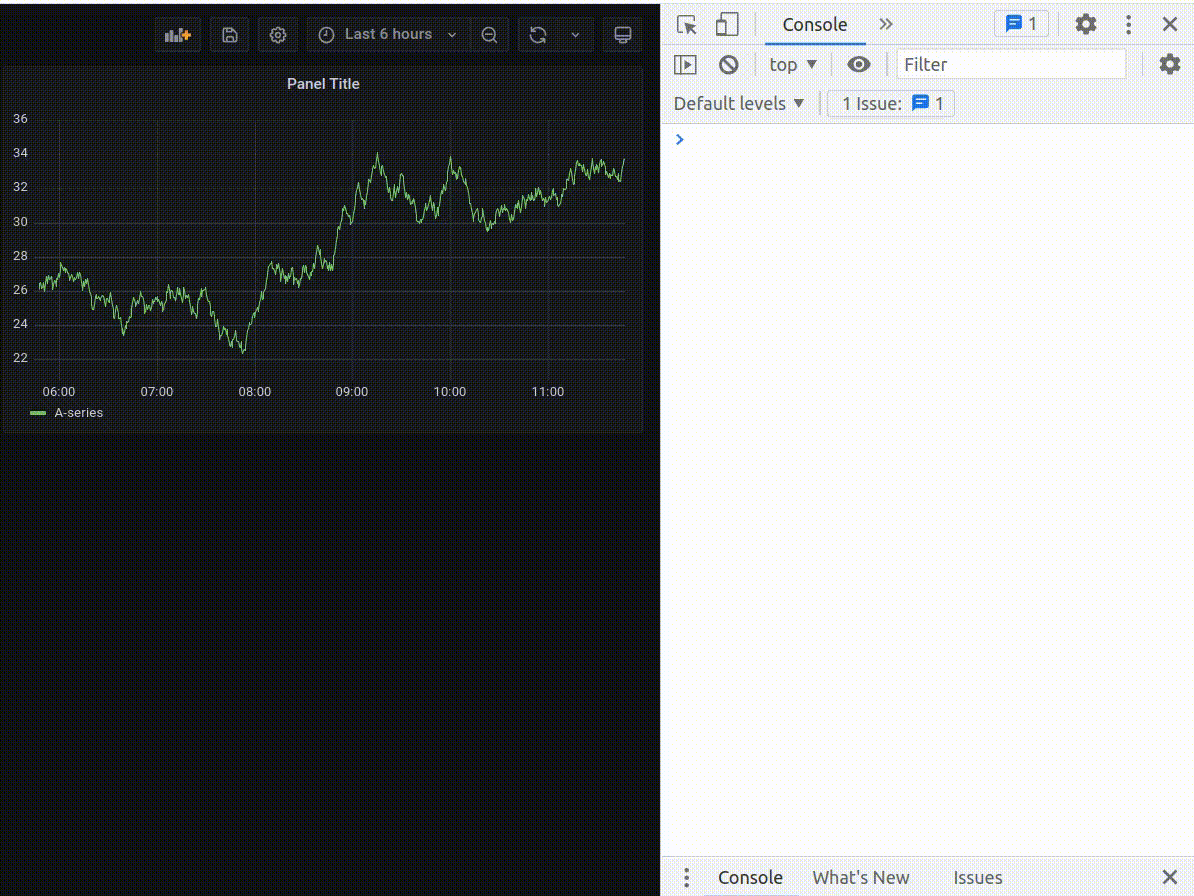
Task: Close the DevTools panel
Action: (x=1170, y=24)
